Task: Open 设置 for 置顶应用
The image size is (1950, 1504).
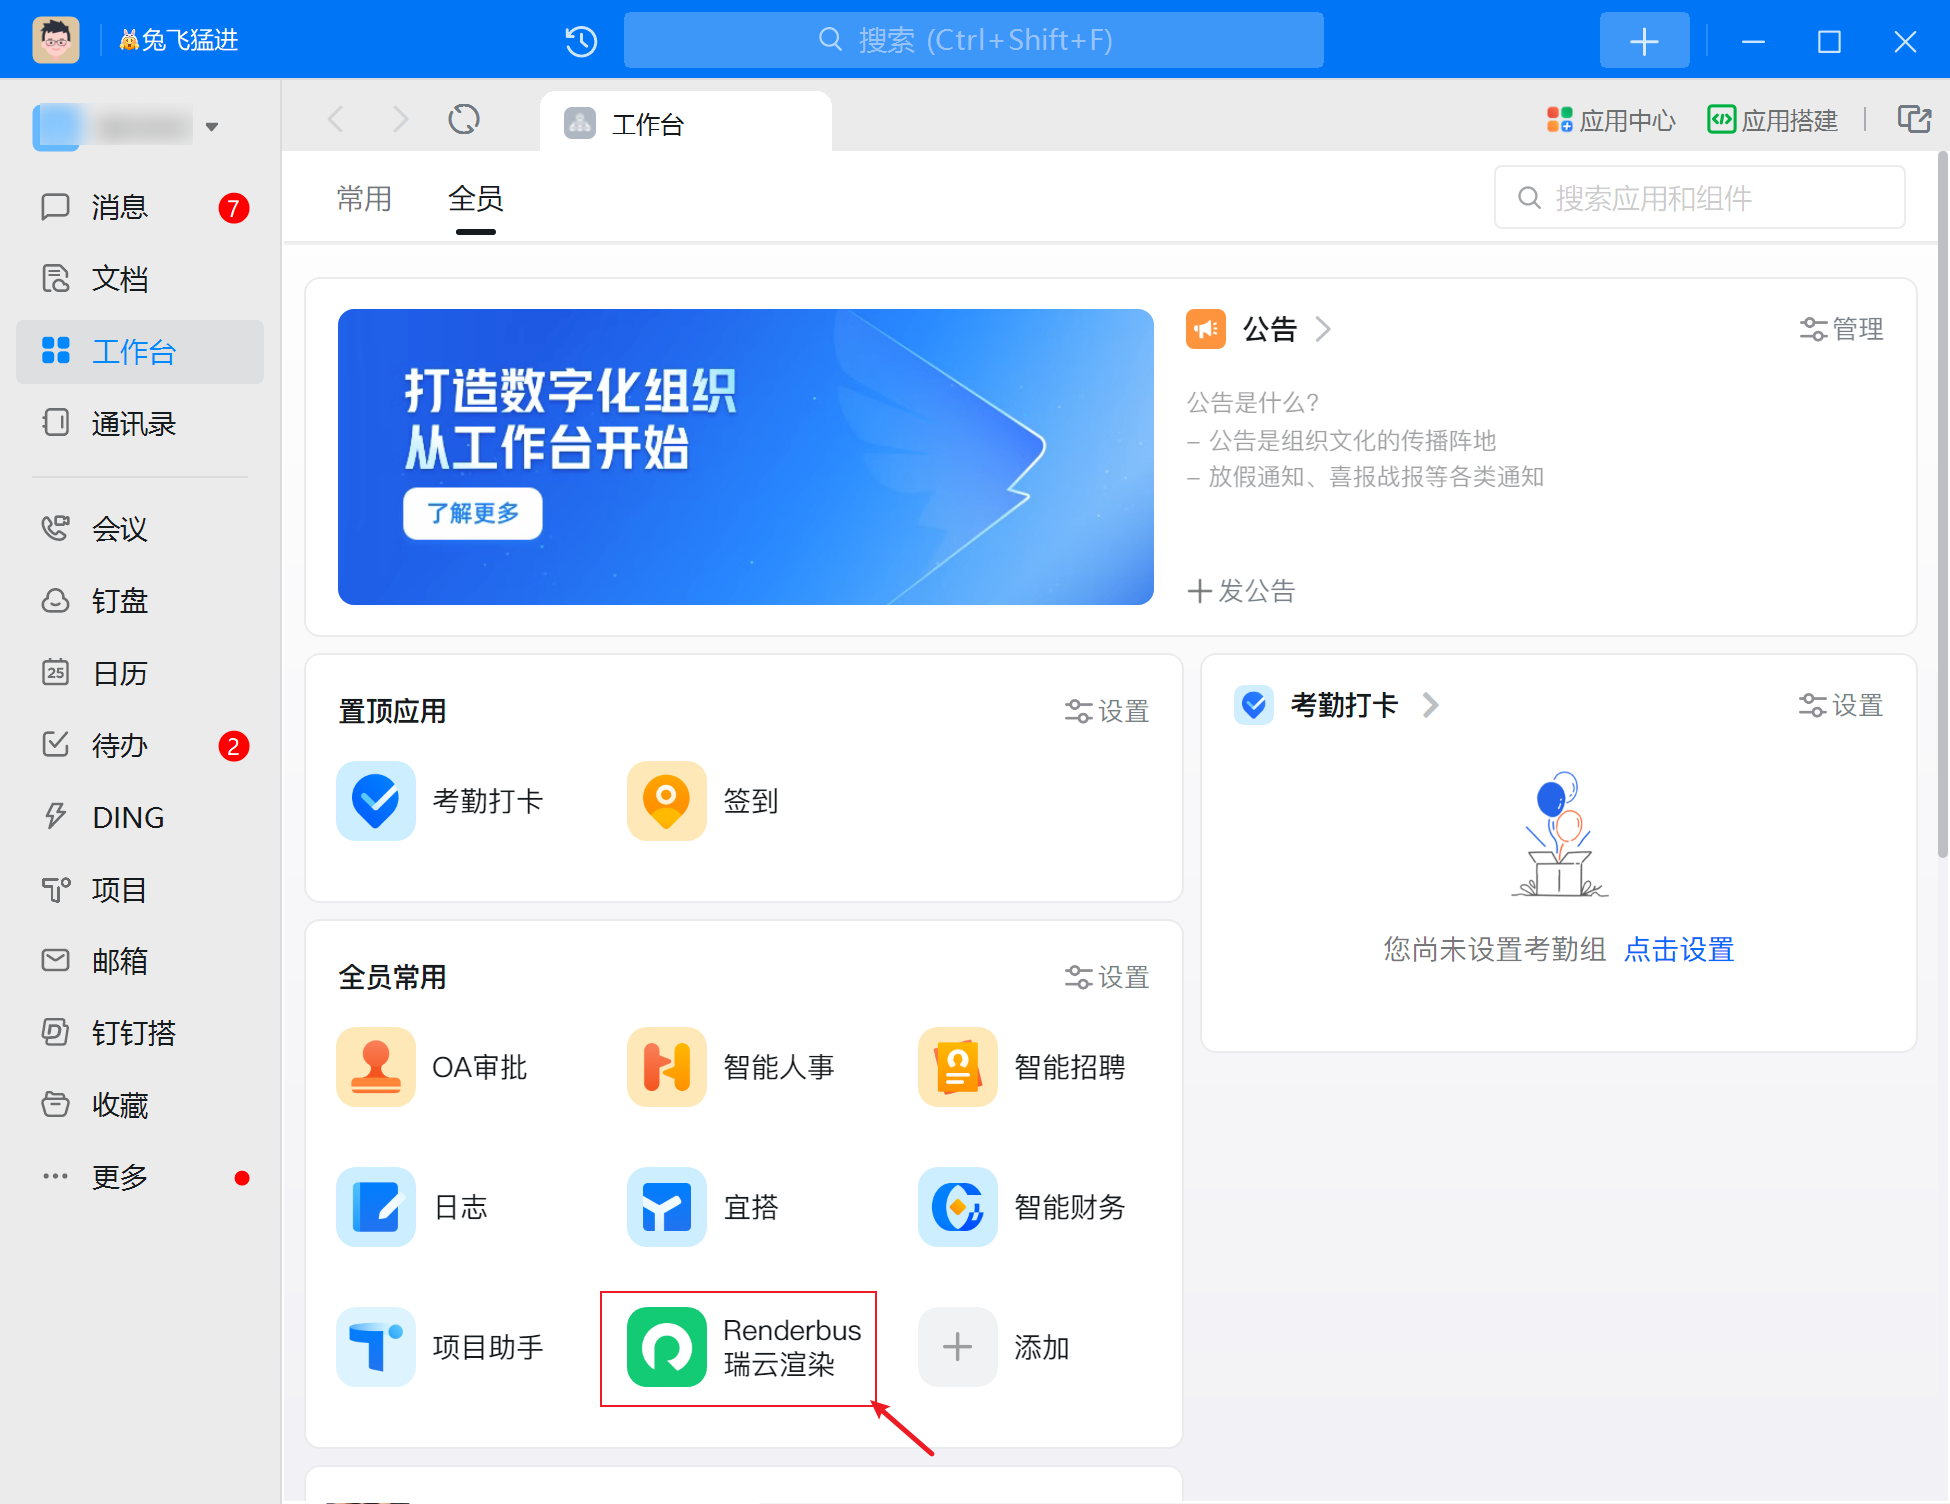Action: (1107, 711)
